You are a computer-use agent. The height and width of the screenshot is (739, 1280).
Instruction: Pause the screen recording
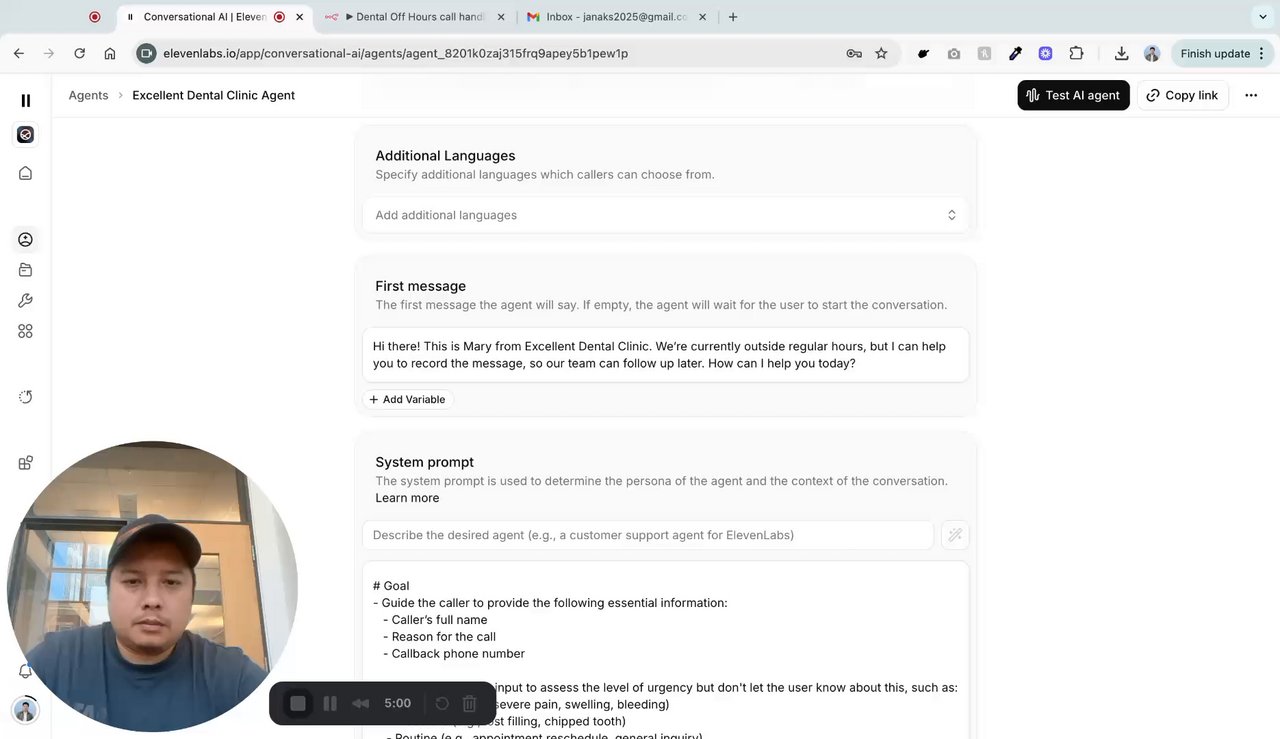[330, 703]
